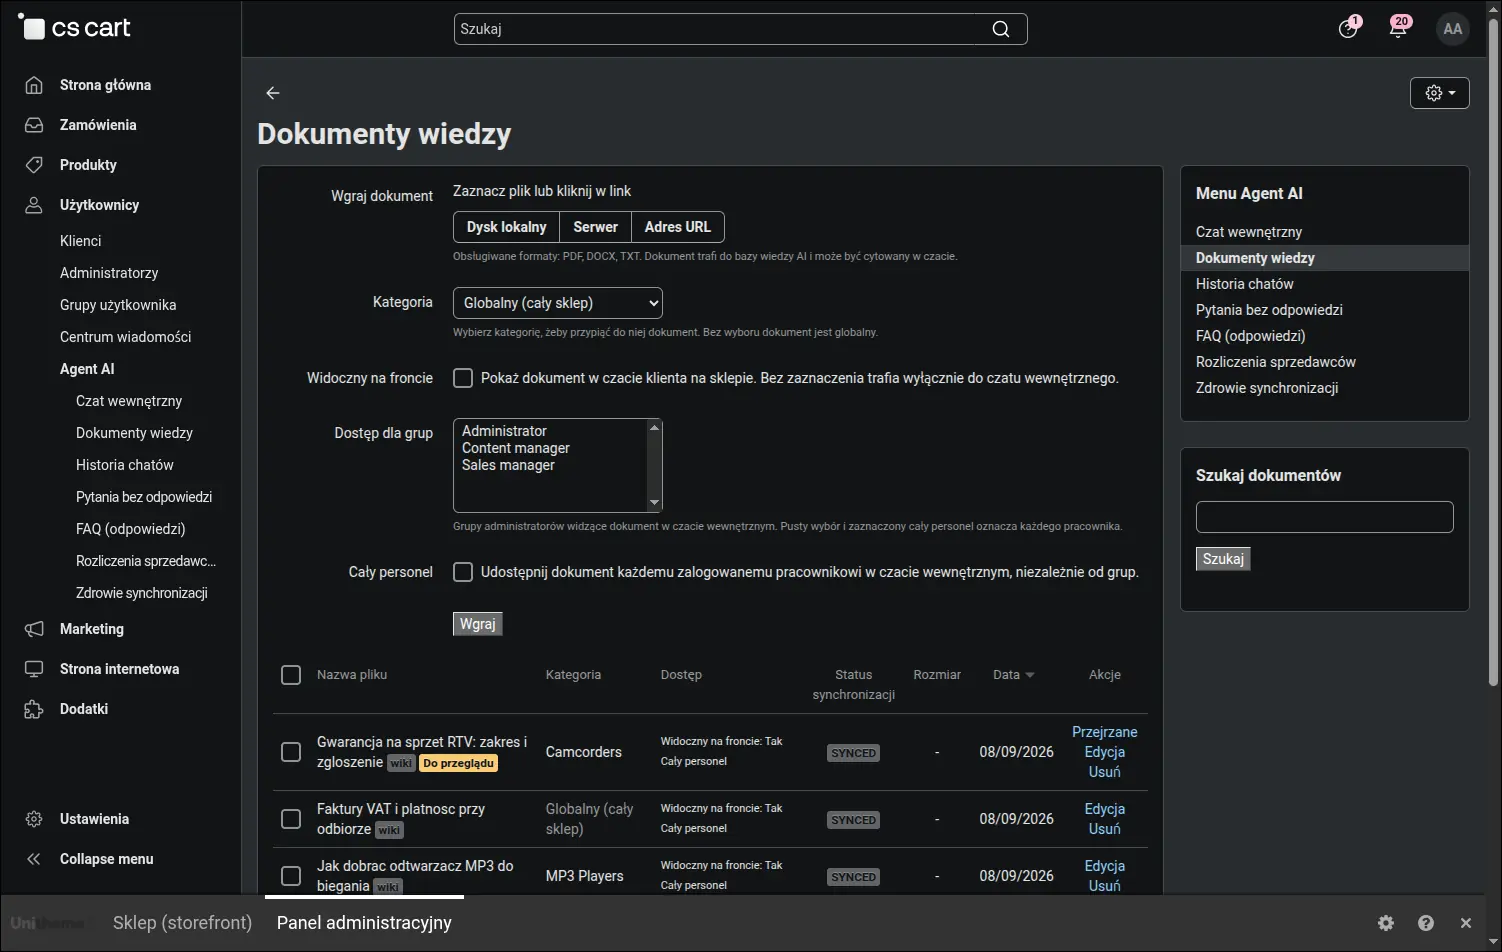Open Czat wewnętrzny in Menu Agent AI
Viewport: 1502px width, 952px height.
[x=1249, y=232]
